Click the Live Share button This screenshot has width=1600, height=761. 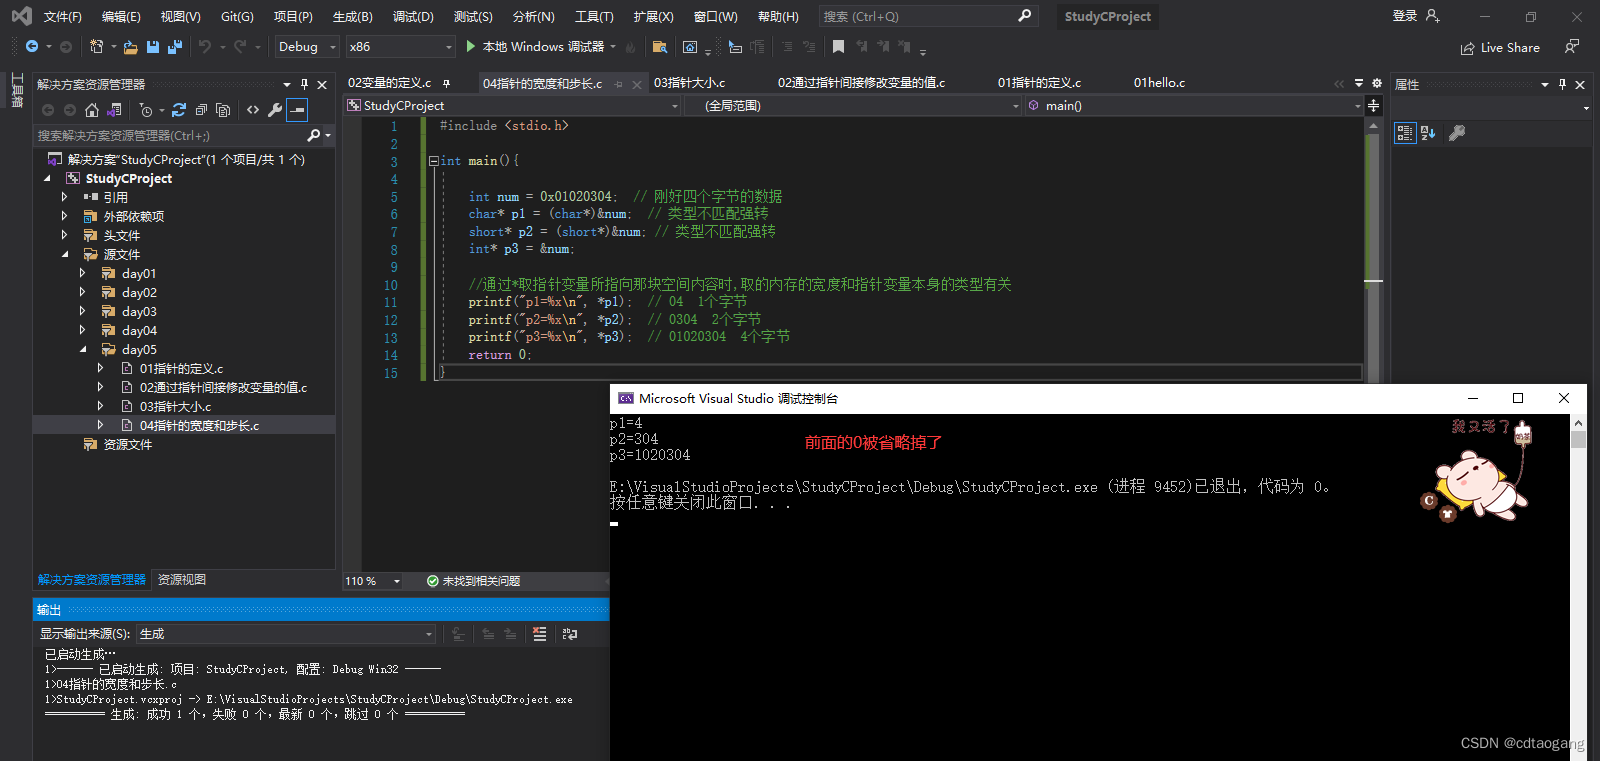[x=1500, y=48]
